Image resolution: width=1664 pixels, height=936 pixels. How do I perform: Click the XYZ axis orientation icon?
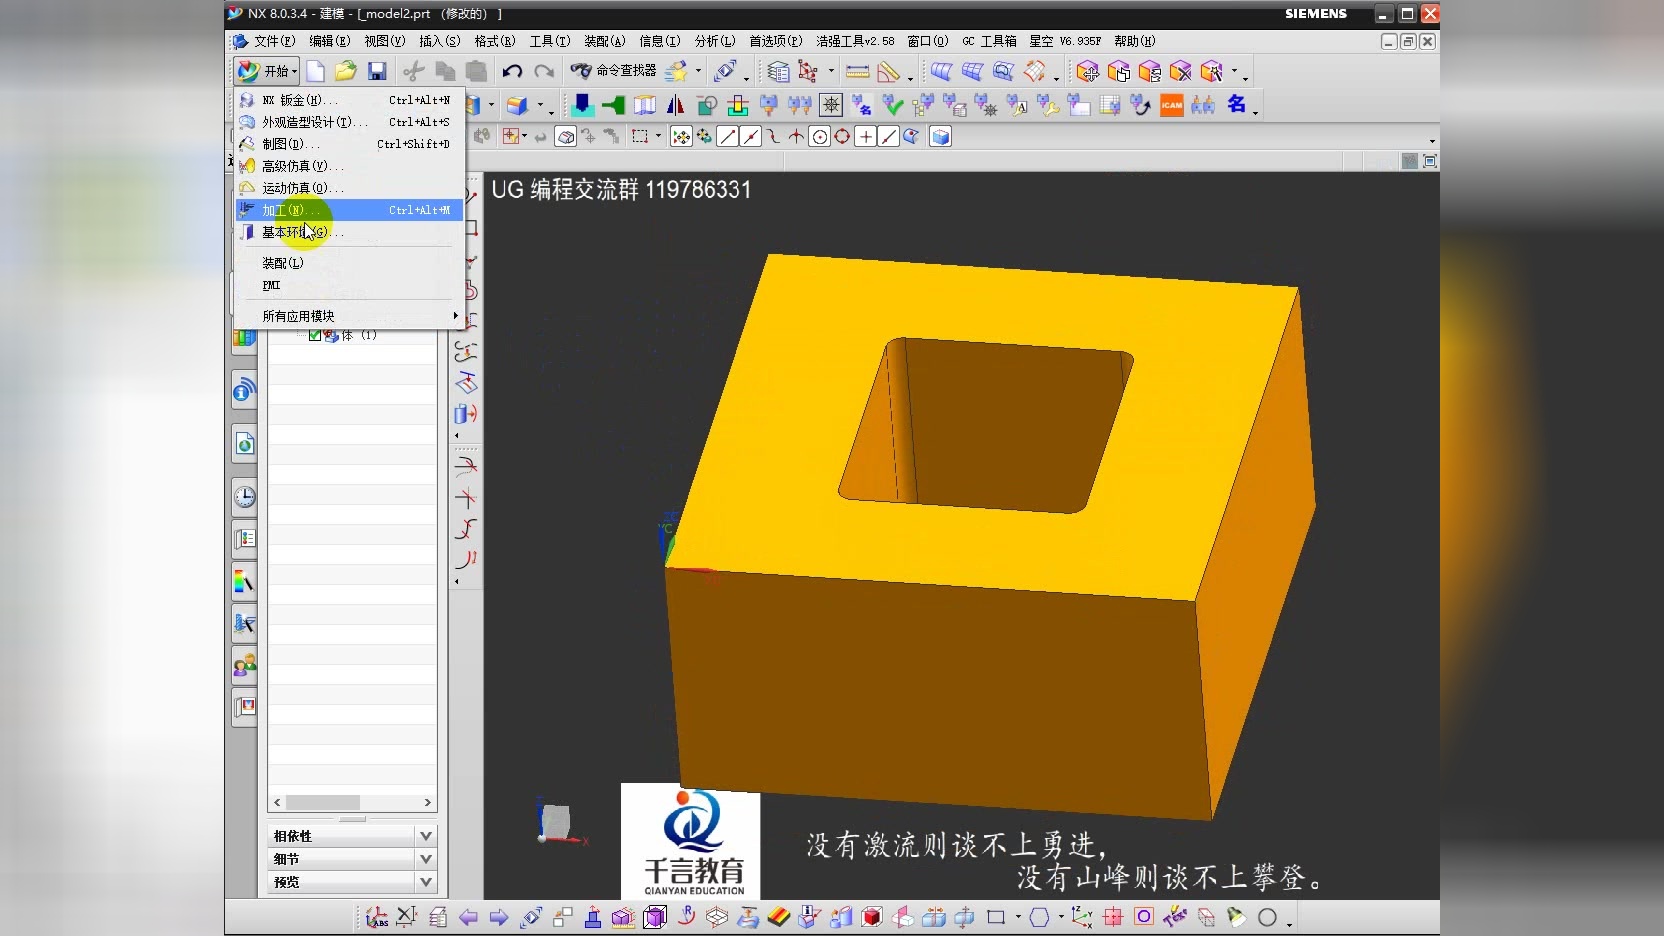(1081, 917)
